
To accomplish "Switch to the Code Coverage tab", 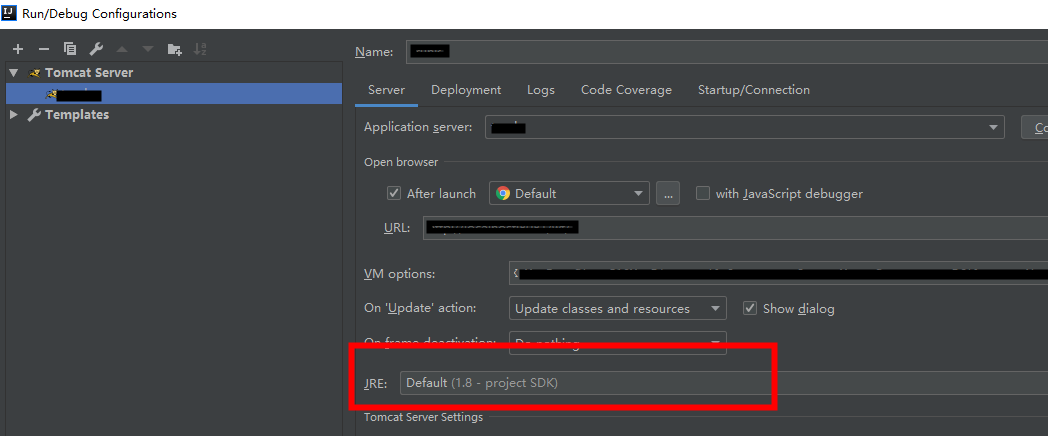I will tap(626, 90).
